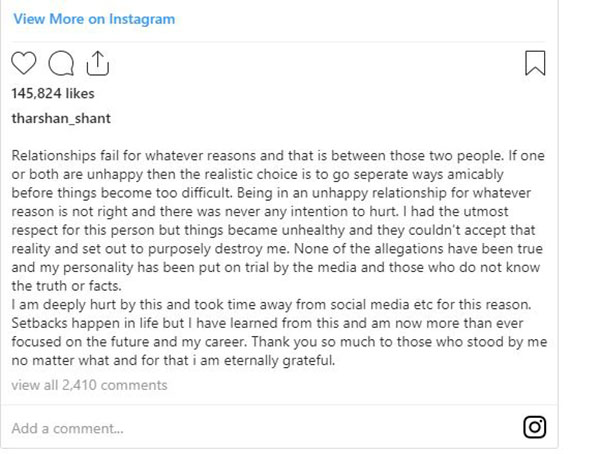The height and width of the screenshot is (454, 600).
Task: Click the Share post arrow icon
Action: [x=96, y=64]
